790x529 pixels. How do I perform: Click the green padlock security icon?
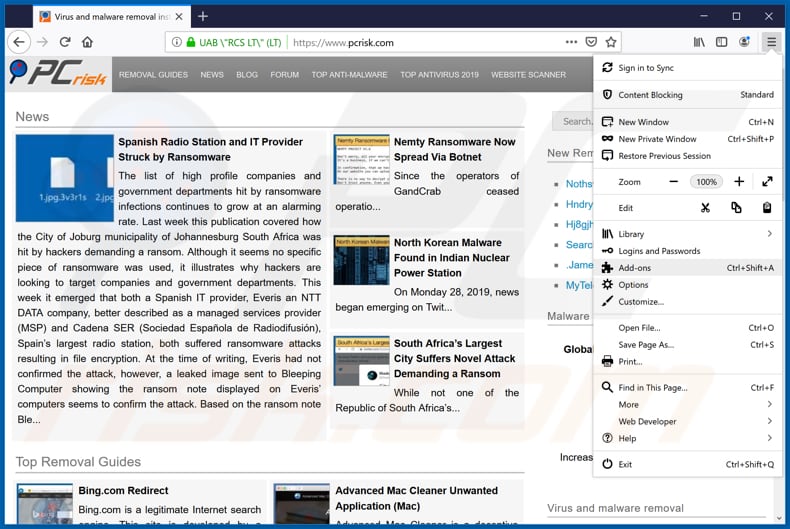[191, 42]
